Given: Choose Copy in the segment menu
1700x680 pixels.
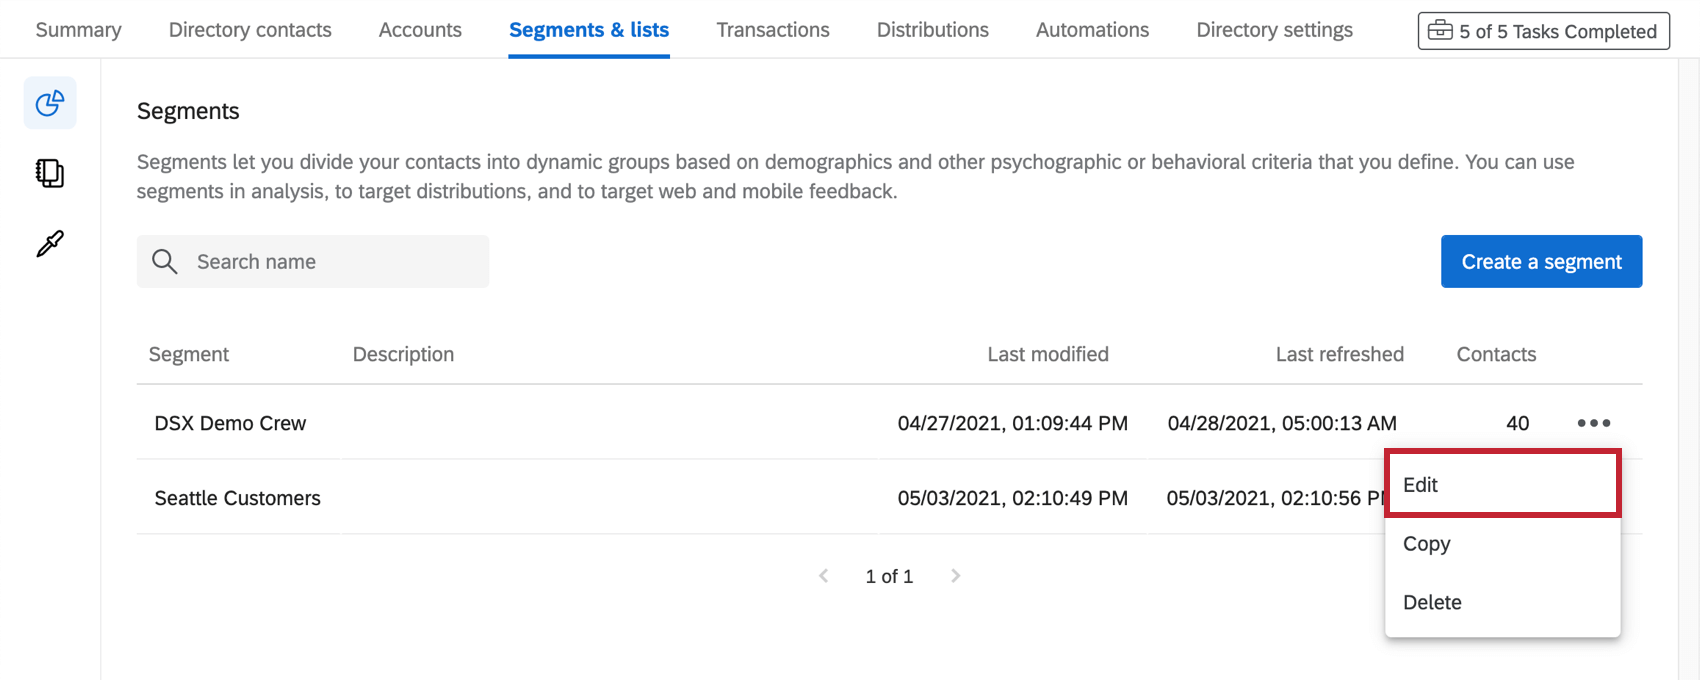Looking at the screenshot, I should coord(1427,544).
